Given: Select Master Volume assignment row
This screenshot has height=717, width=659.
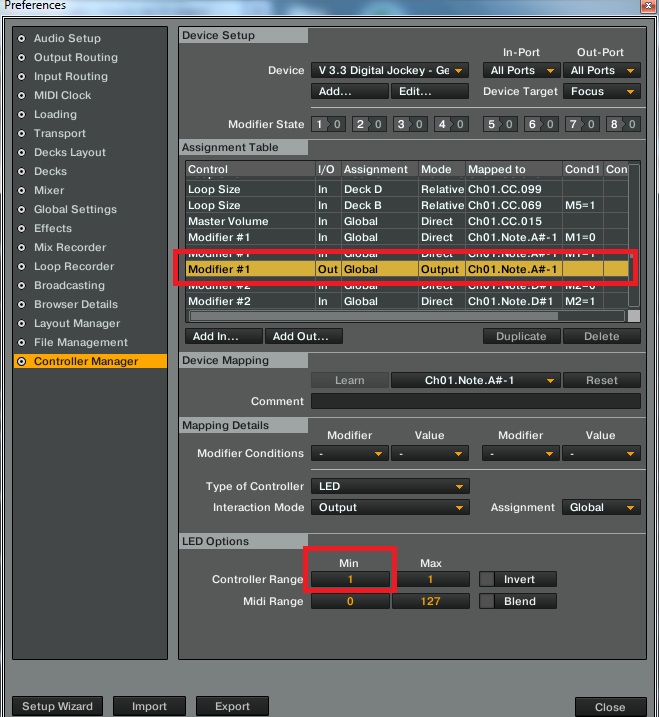Looking at the screenshot, I should [407, 221].
